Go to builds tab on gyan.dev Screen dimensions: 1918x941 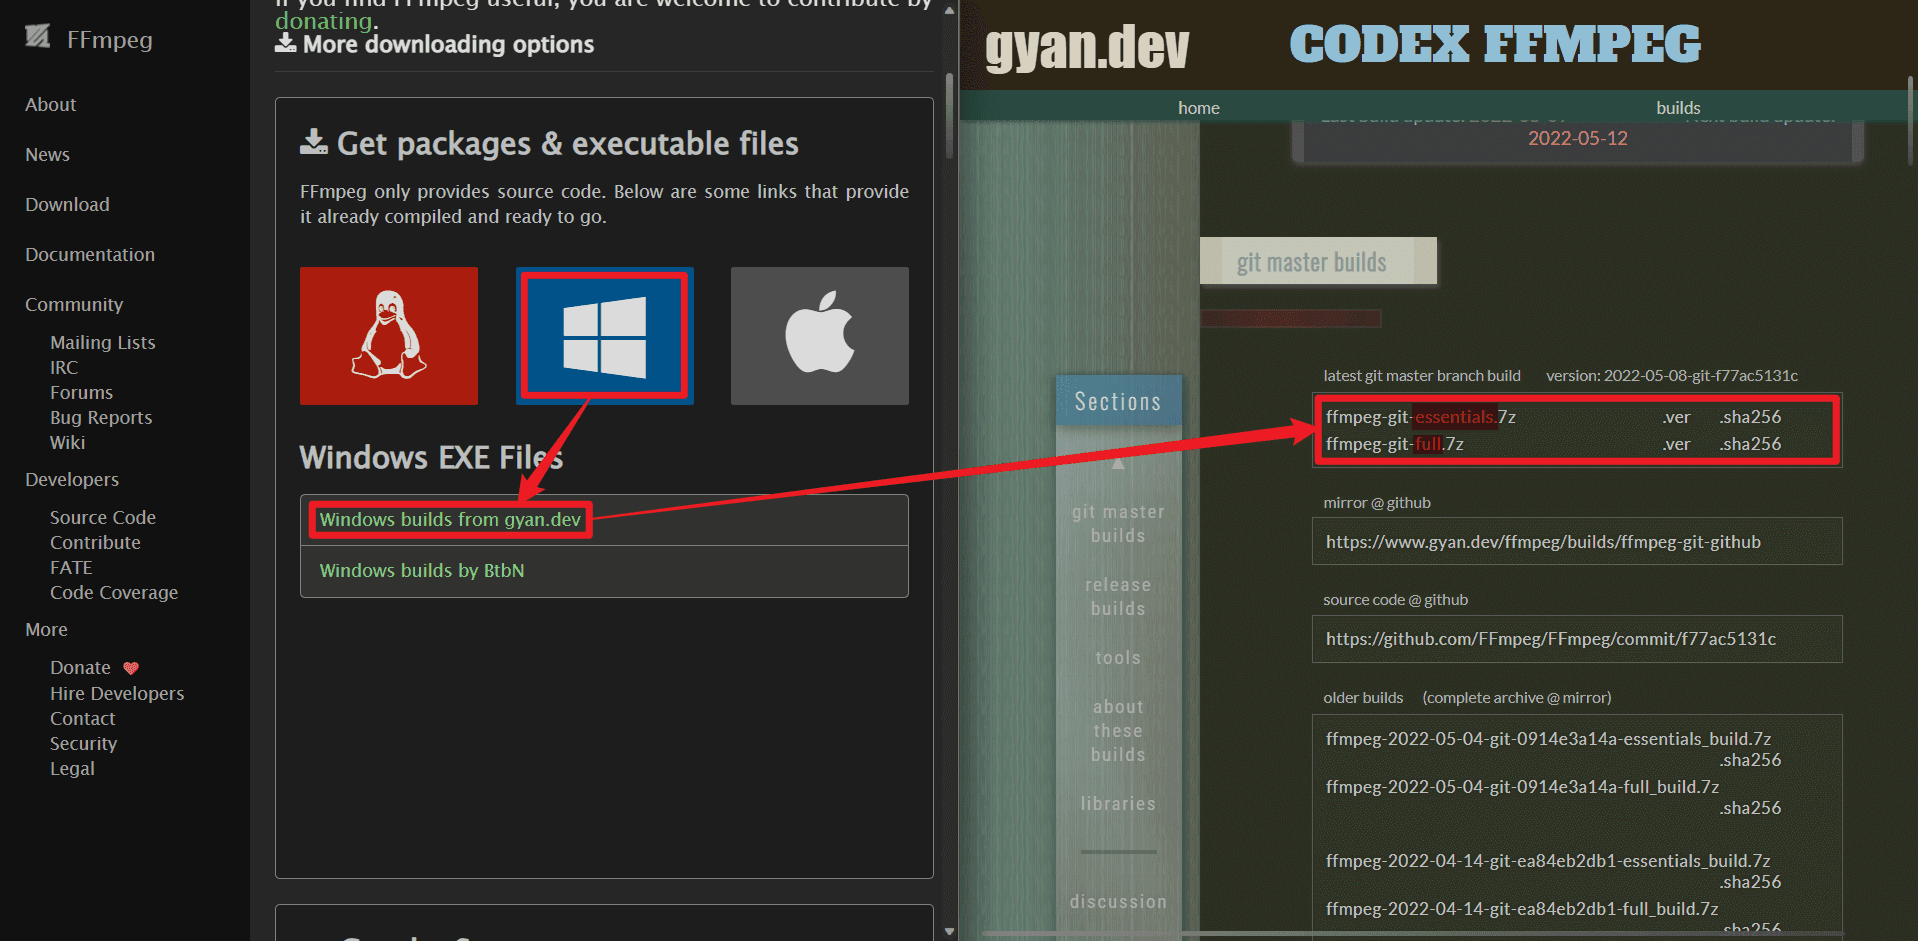click(1678, 108)
